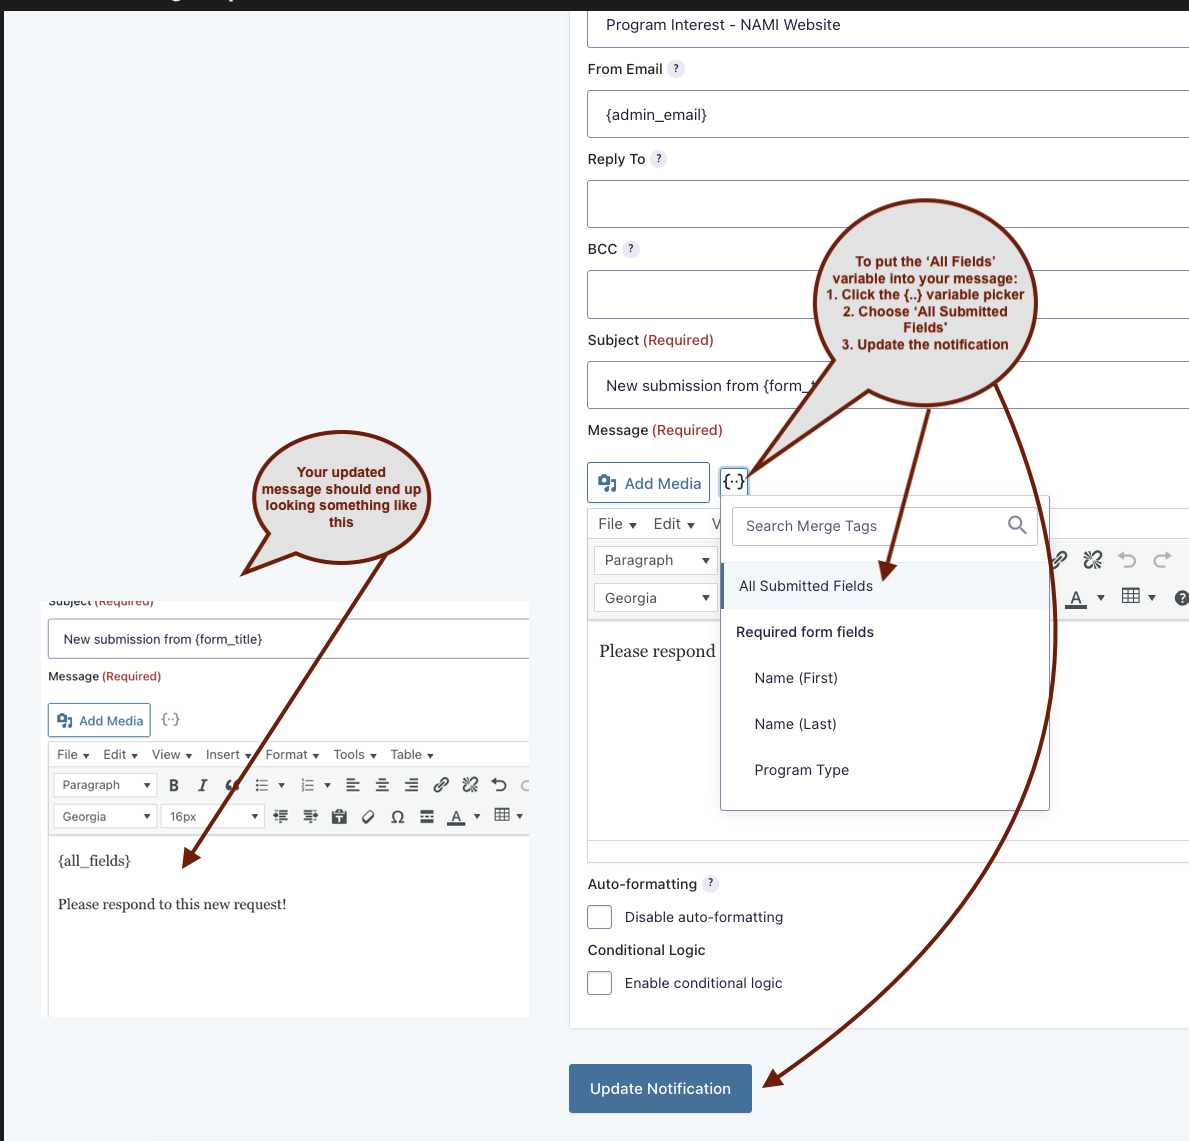Screen dimensions: 1189x1141
Task: Expand numbered list style arrow in sample editor
Action: point(328,785)
